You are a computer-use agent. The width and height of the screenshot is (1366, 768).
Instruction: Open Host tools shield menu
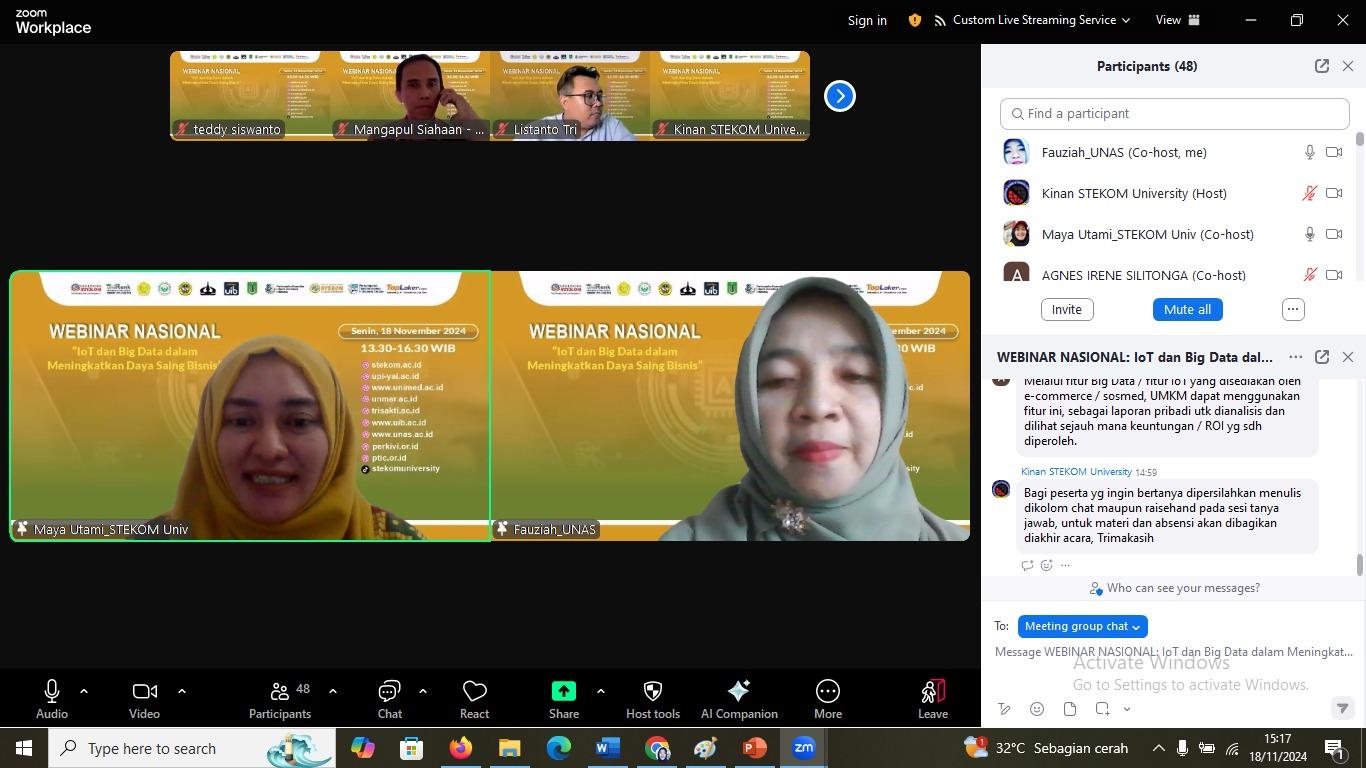(653, 699)
